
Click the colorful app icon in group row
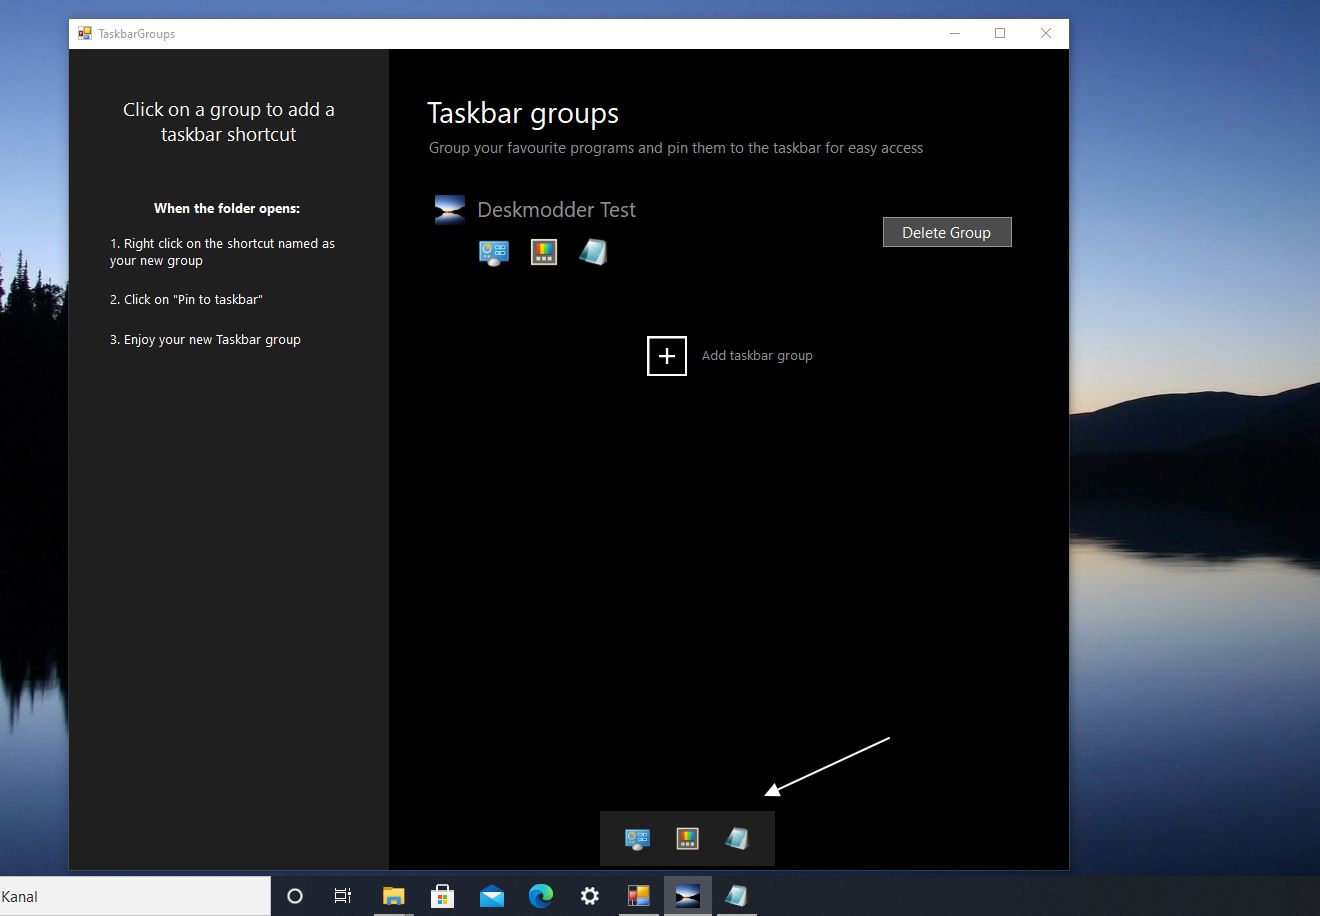point(544,252)
